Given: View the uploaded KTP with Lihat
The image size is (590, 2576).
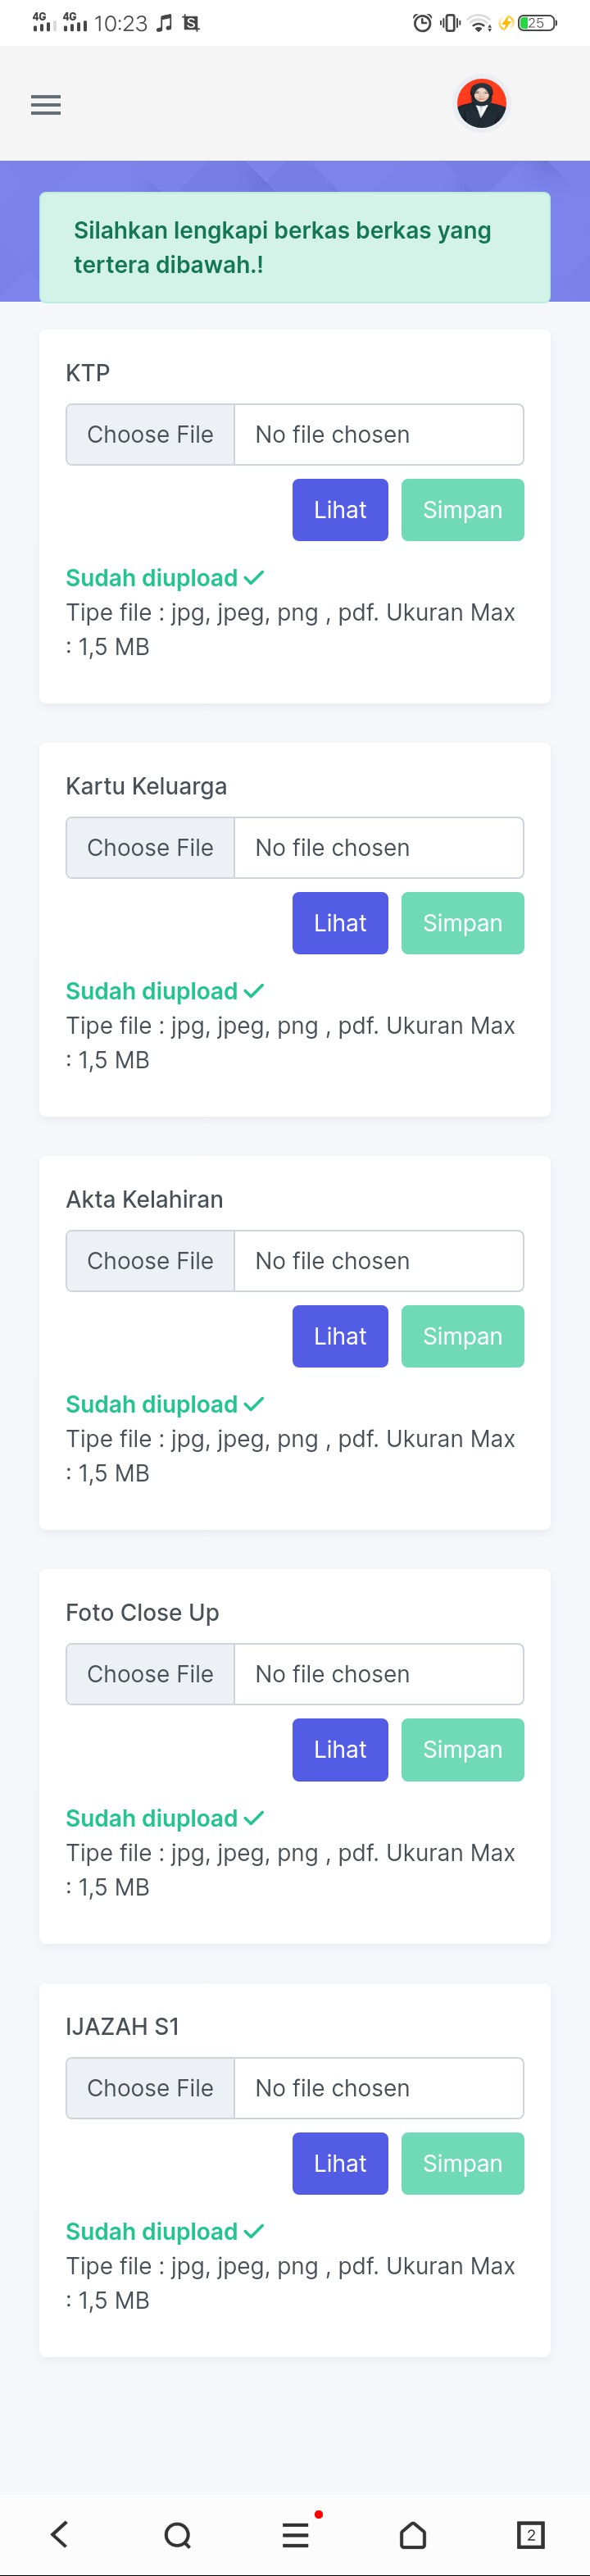Looking at the screenshot, I should [x=340, y=510].
